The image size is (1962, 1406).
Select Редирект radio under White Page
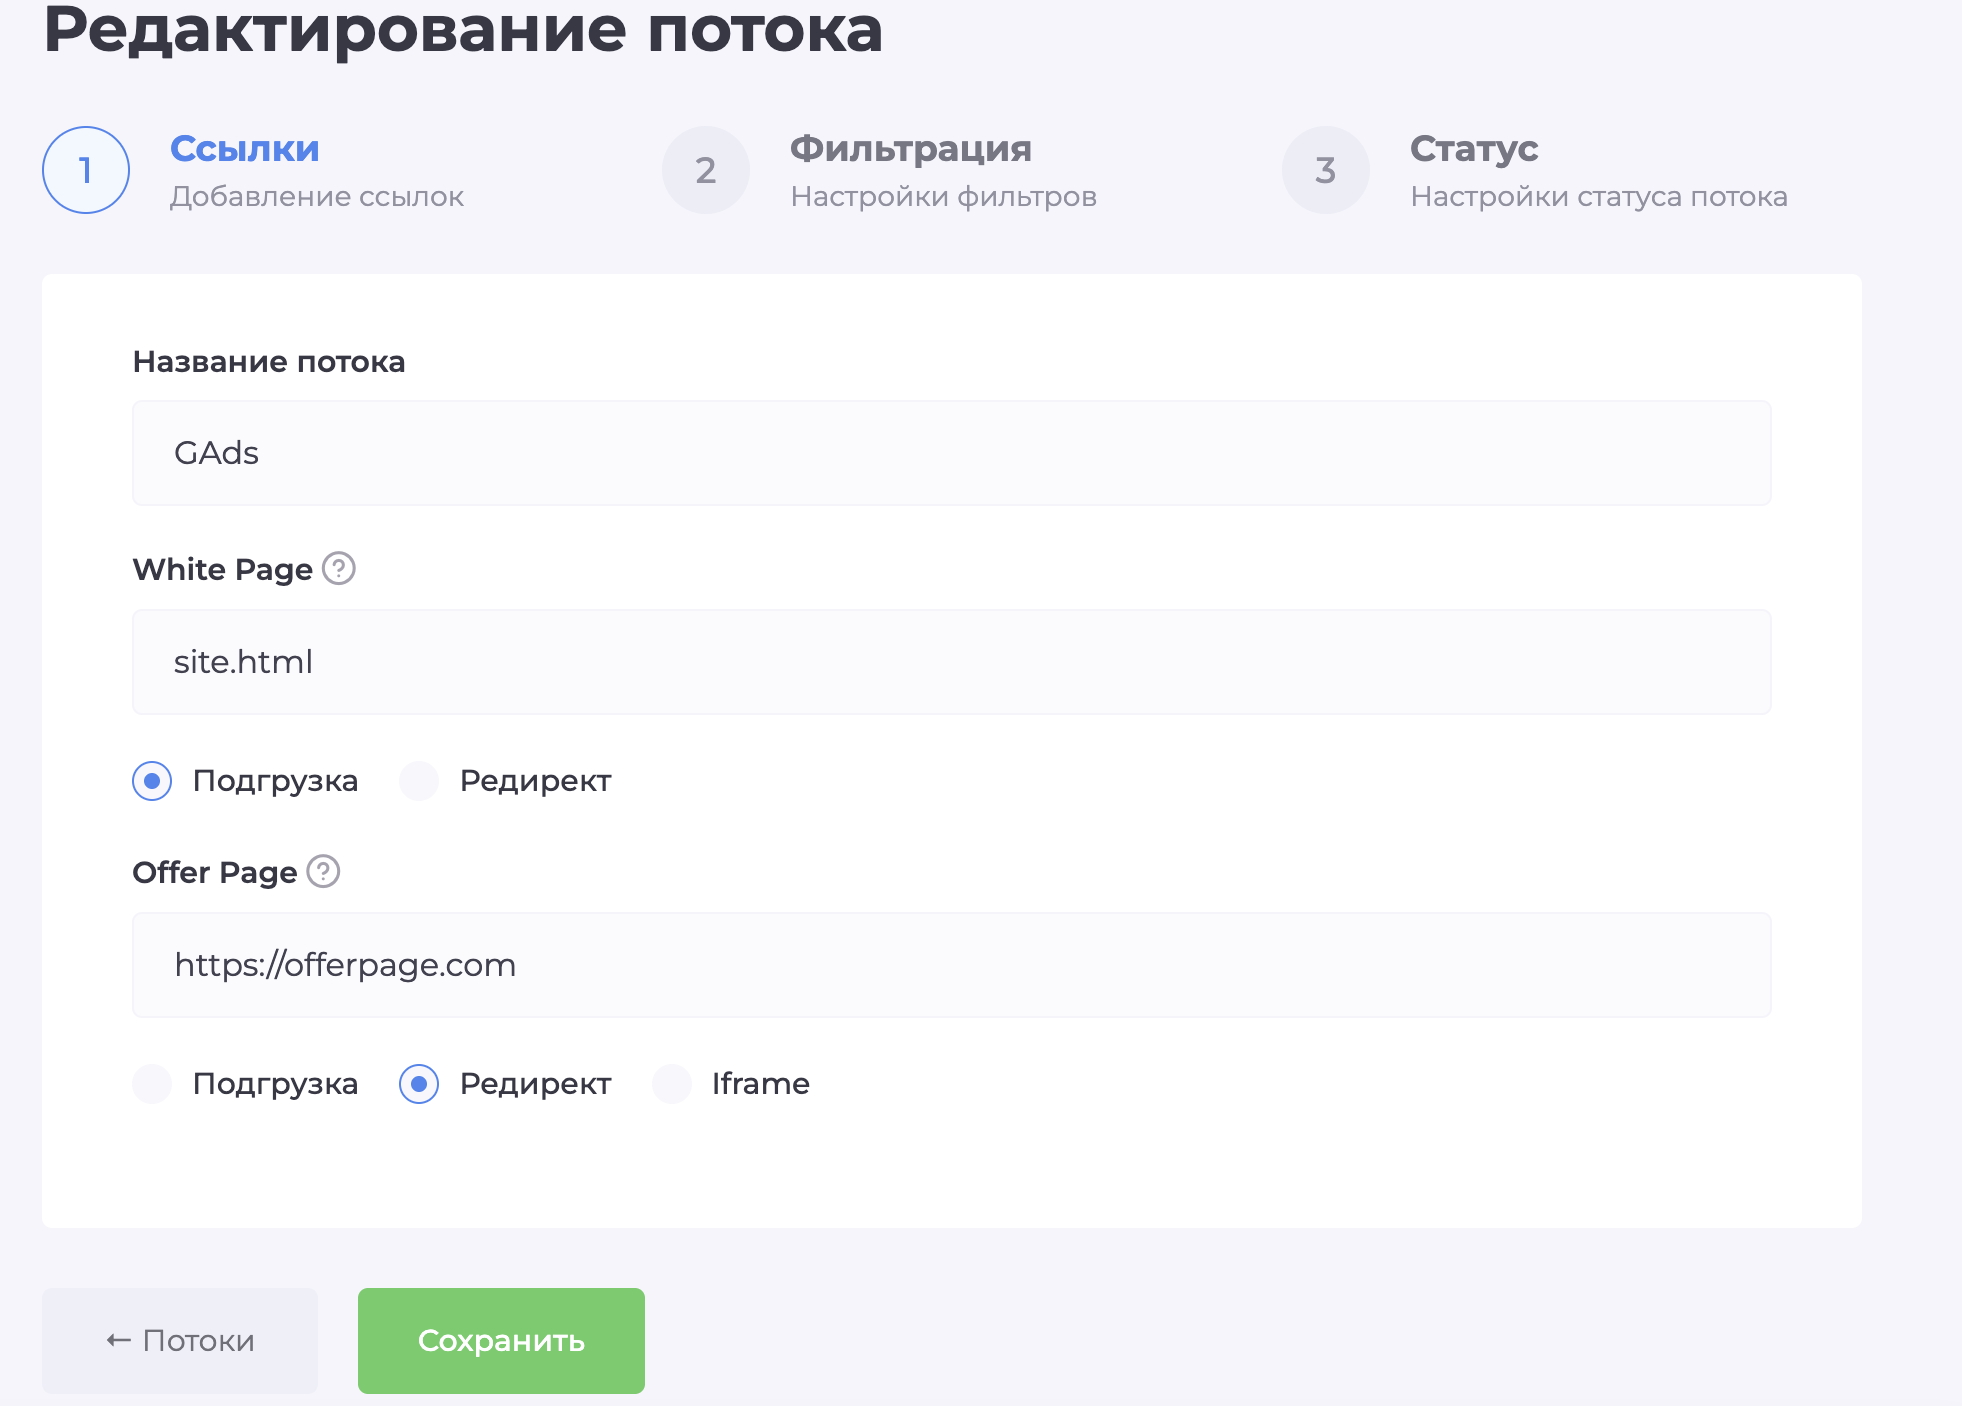(419, 781)
